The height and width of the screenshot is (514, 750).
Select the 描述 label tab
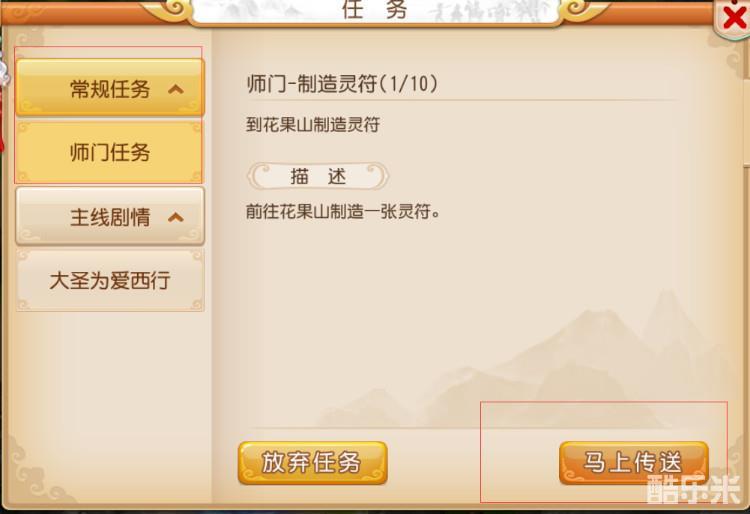[318, 176]
